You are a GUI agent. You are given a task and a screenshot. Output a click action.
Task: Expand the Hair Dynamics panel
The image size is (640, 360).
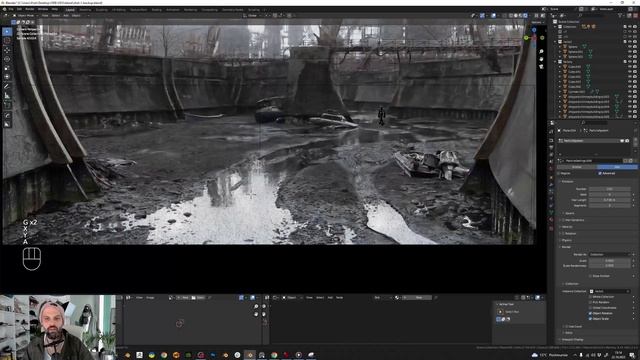[x=572, y=220]
